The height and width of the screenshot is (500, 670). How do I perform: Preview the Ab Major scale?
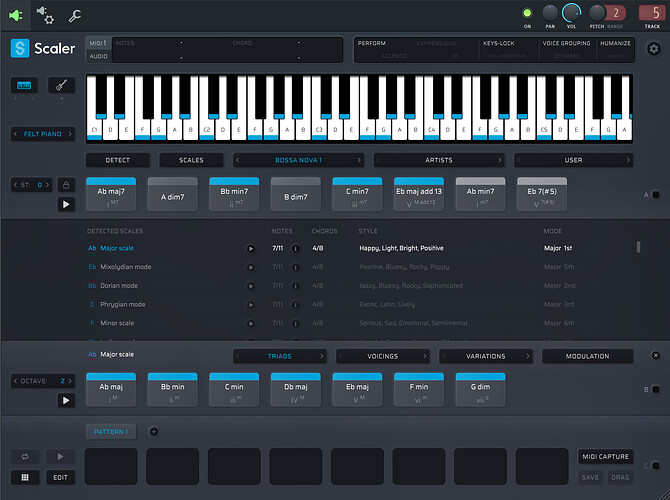pos(251,248)
